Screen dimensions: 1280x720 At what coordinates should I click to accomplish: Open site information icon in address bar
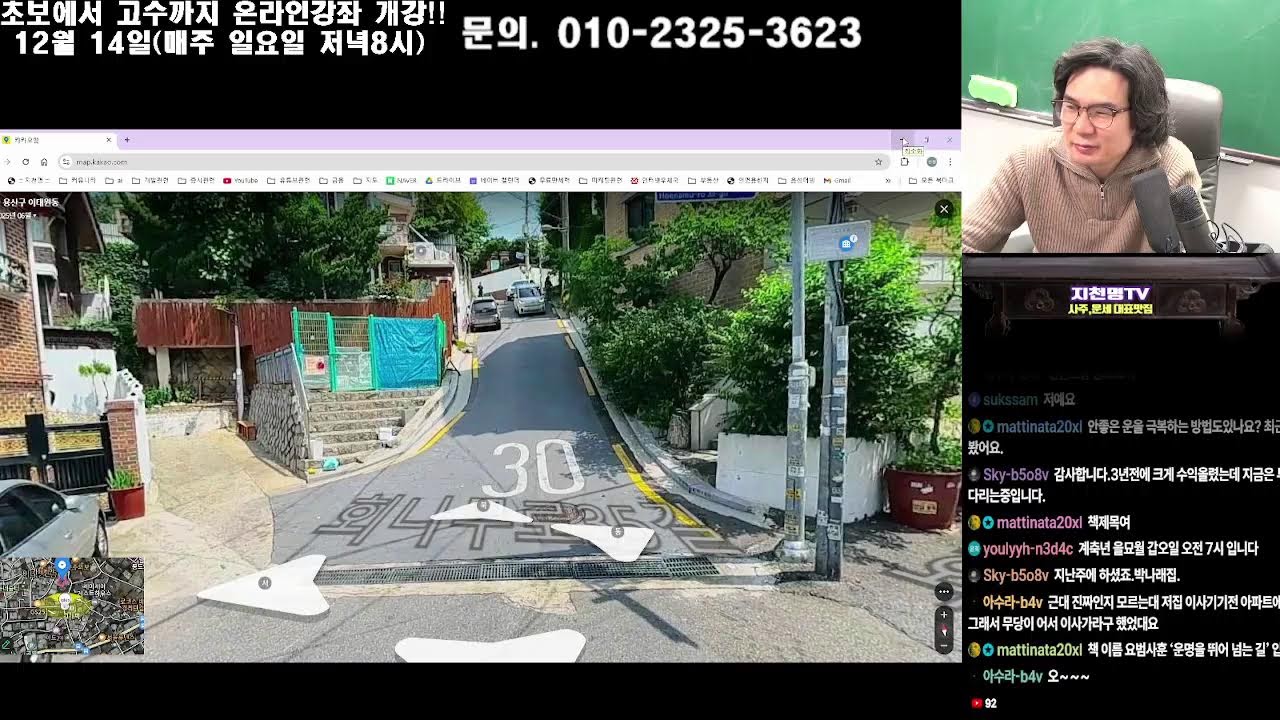[x=65, y=162]
